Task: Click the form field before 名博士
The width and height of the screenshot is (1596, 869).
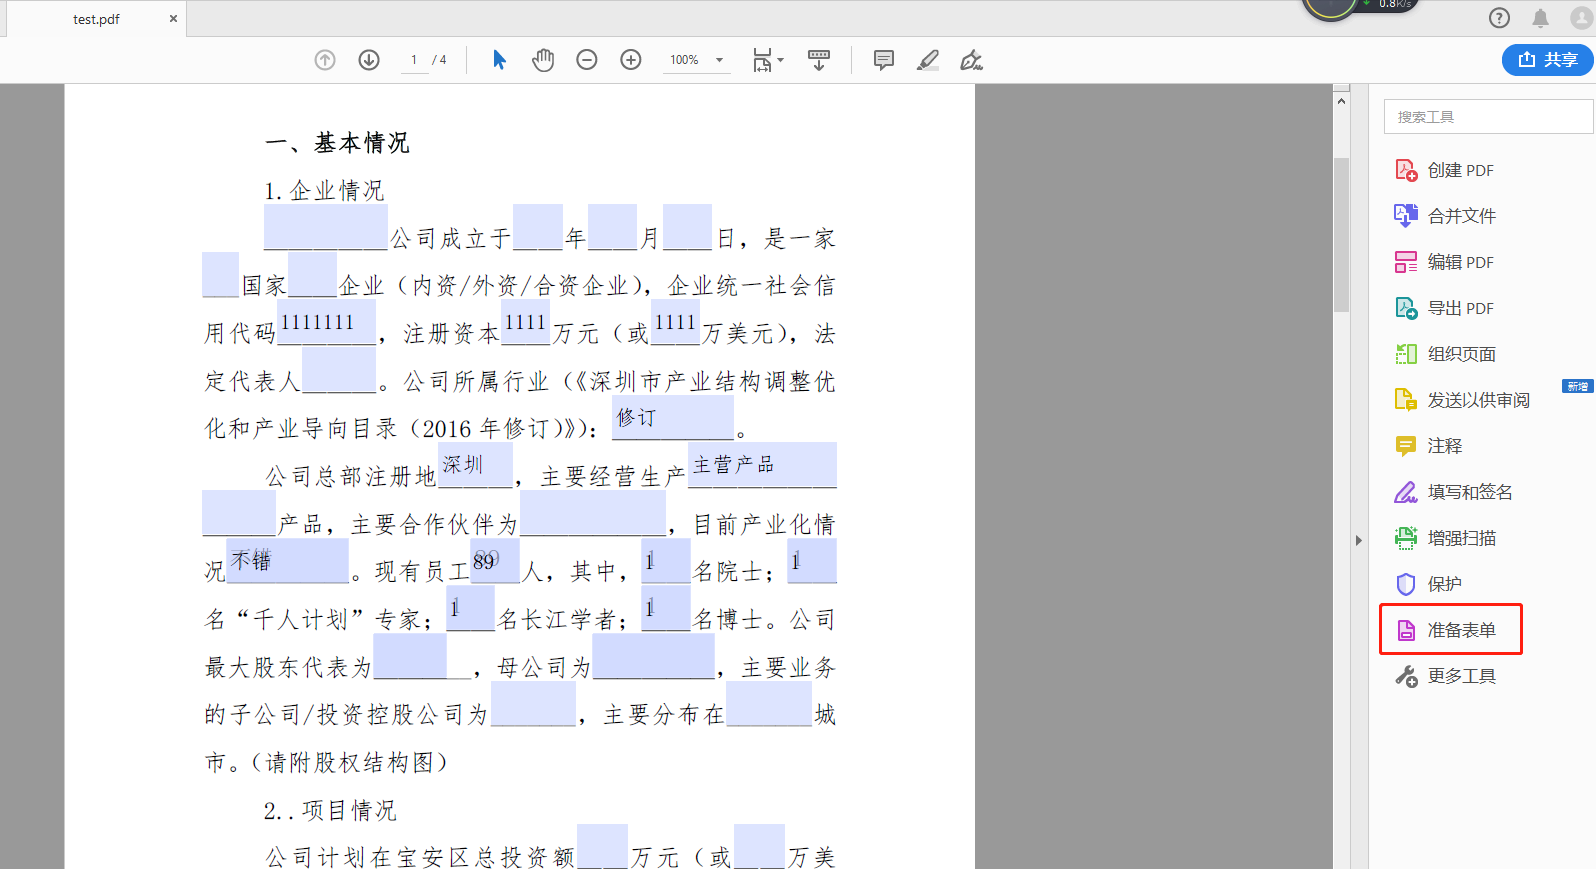Action: (x=666, y=608)
